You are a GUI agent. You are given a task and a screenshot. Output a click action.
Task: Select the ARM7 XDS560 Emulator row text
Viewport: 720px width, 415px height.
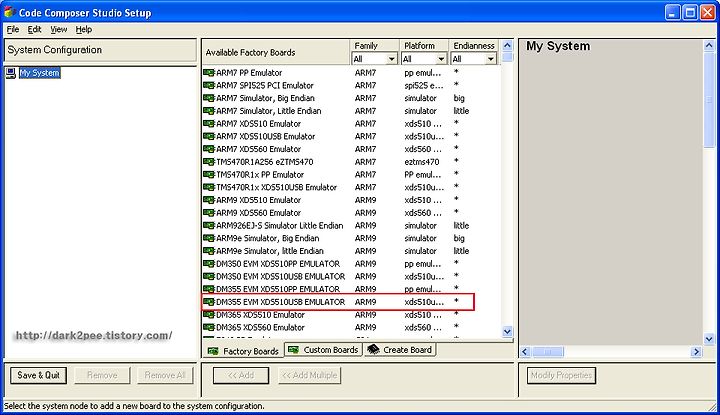[259, 149]
